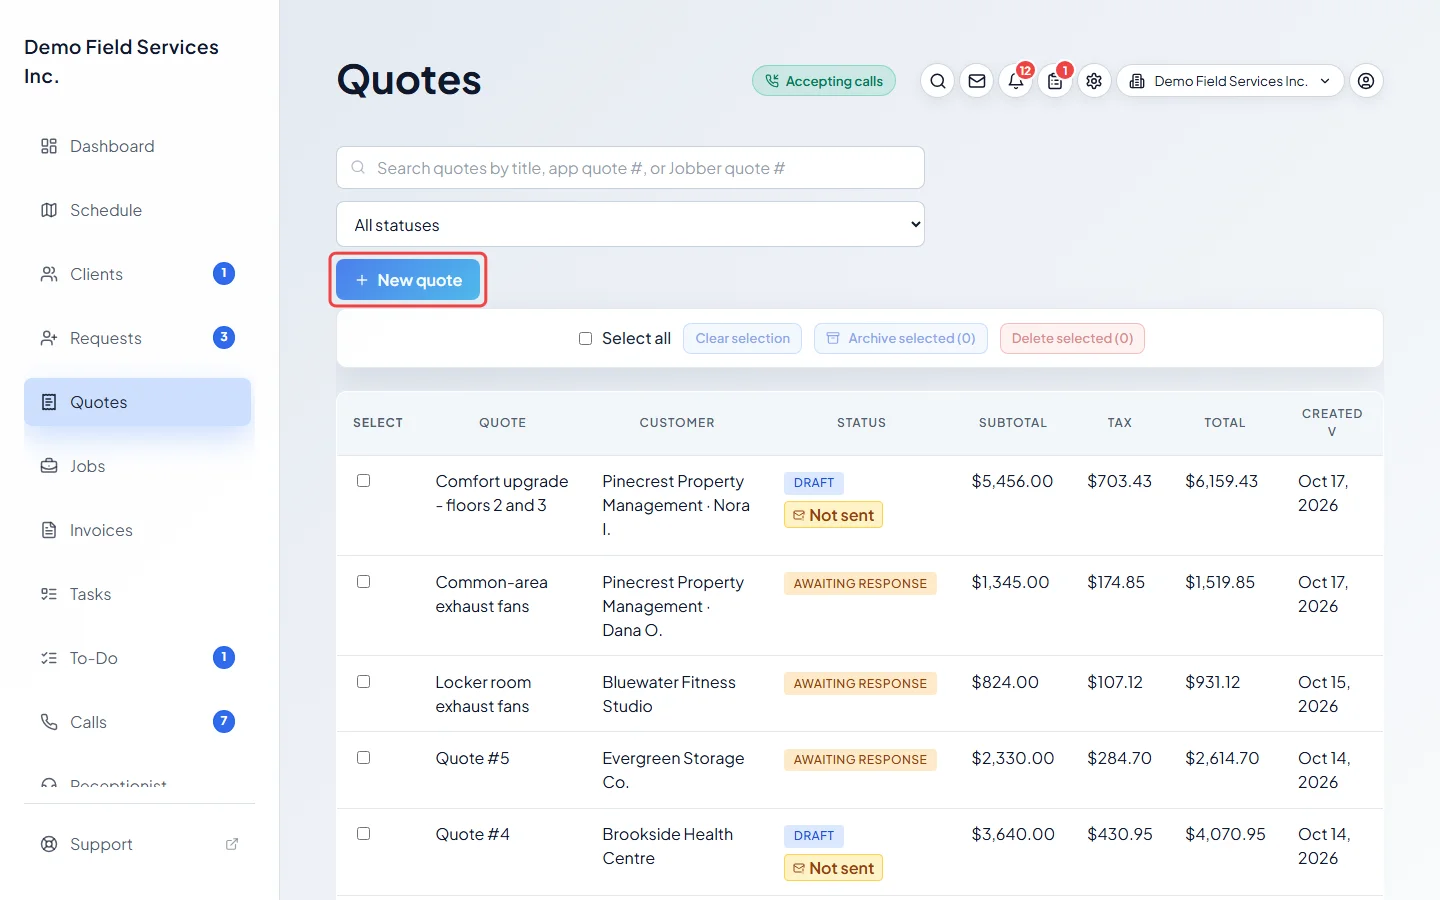Screen dimensions: 1440x900
Task: Toggle the Accepting calls status pill
Action: point(824,81)
